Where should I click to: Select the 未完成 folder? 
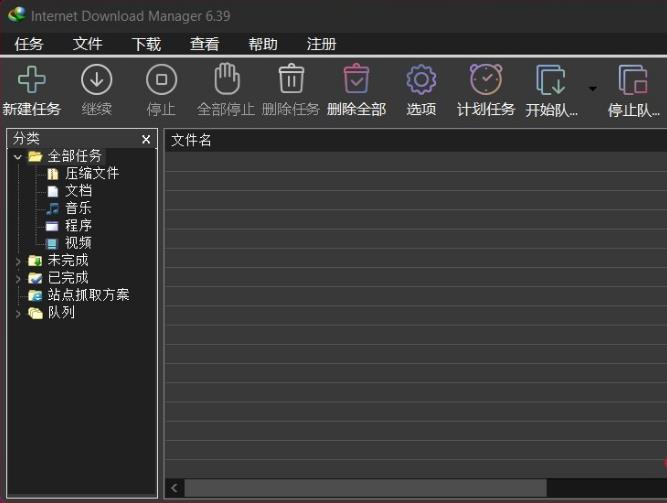point(68,260)
